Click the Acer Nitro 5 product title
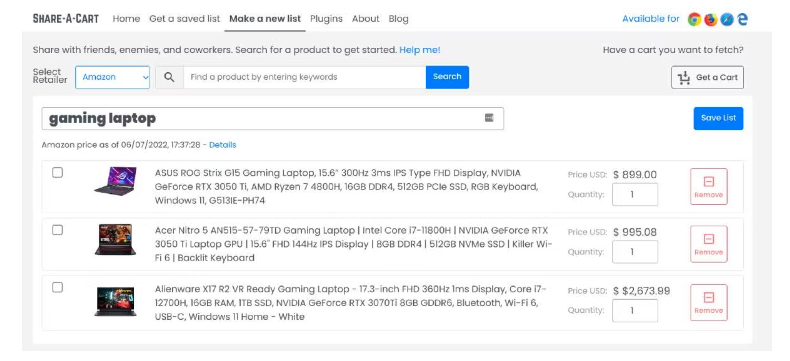 tap(353, 244)
